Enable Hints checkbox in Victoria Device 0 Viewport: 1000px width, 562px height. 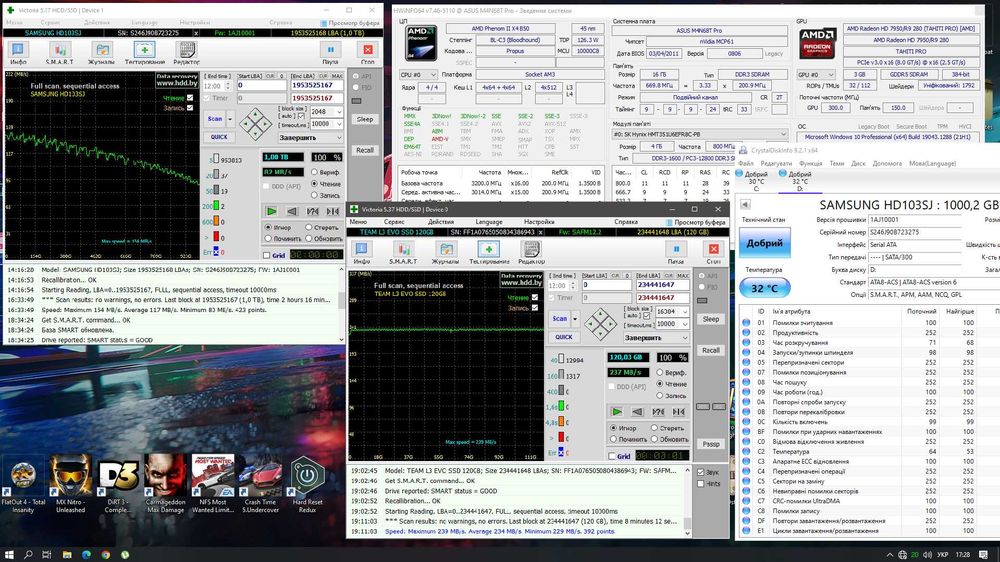point(700,484)
